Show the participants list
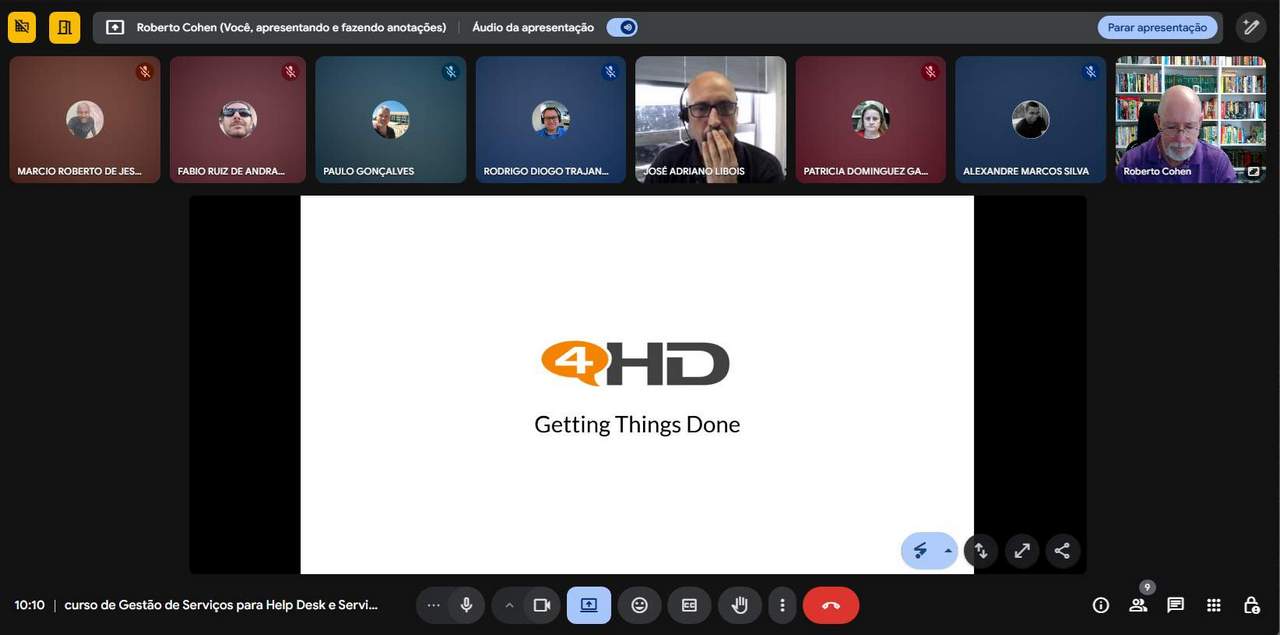Screen dimensions: 1280x635 click(x=1138, y=605)
